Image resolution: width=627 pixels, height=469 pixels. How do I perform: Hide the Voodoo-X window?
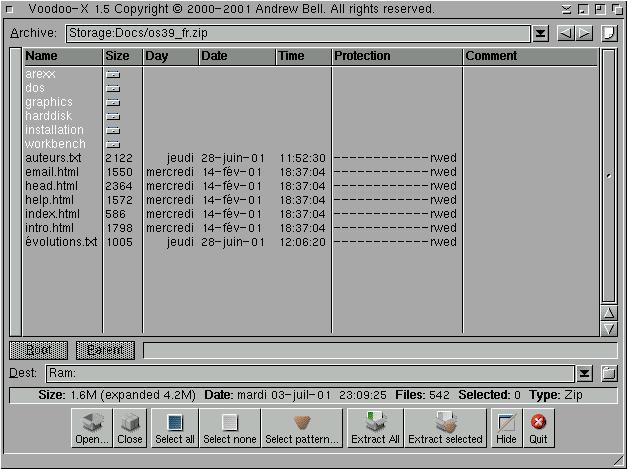pos(506,427)
